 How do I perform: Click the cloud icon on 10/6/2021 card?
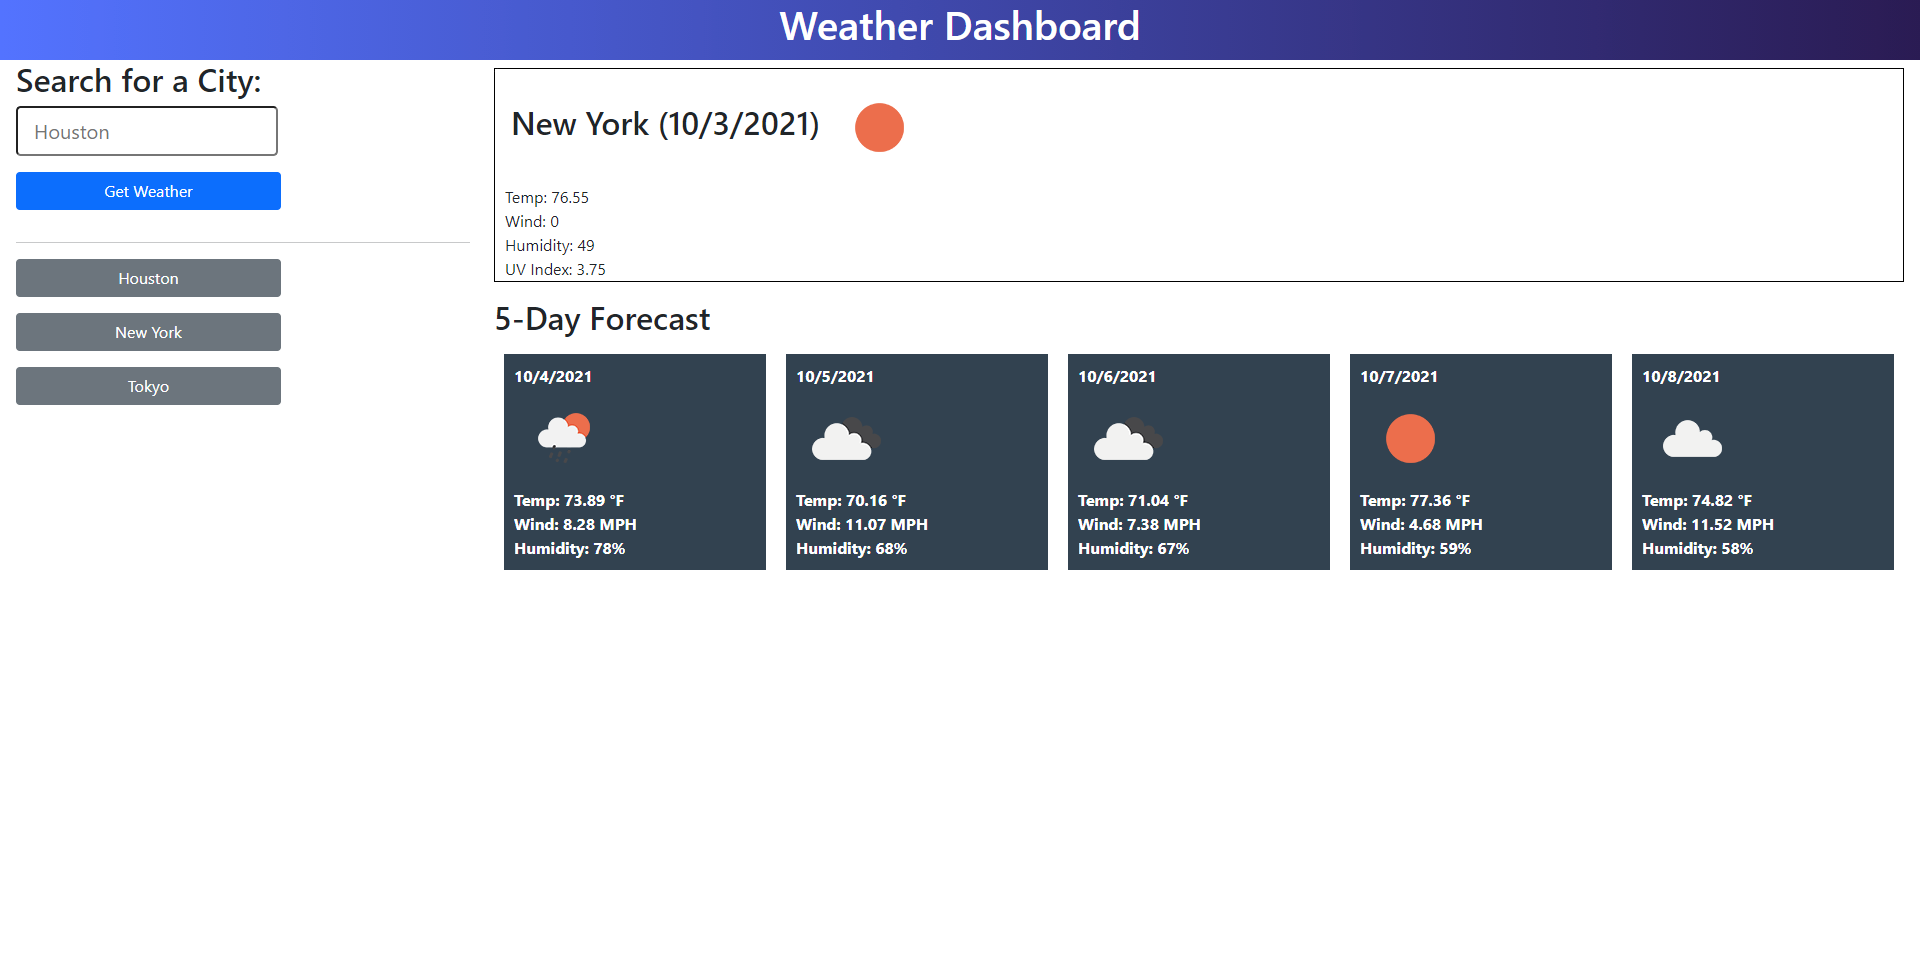(1127, 439)
